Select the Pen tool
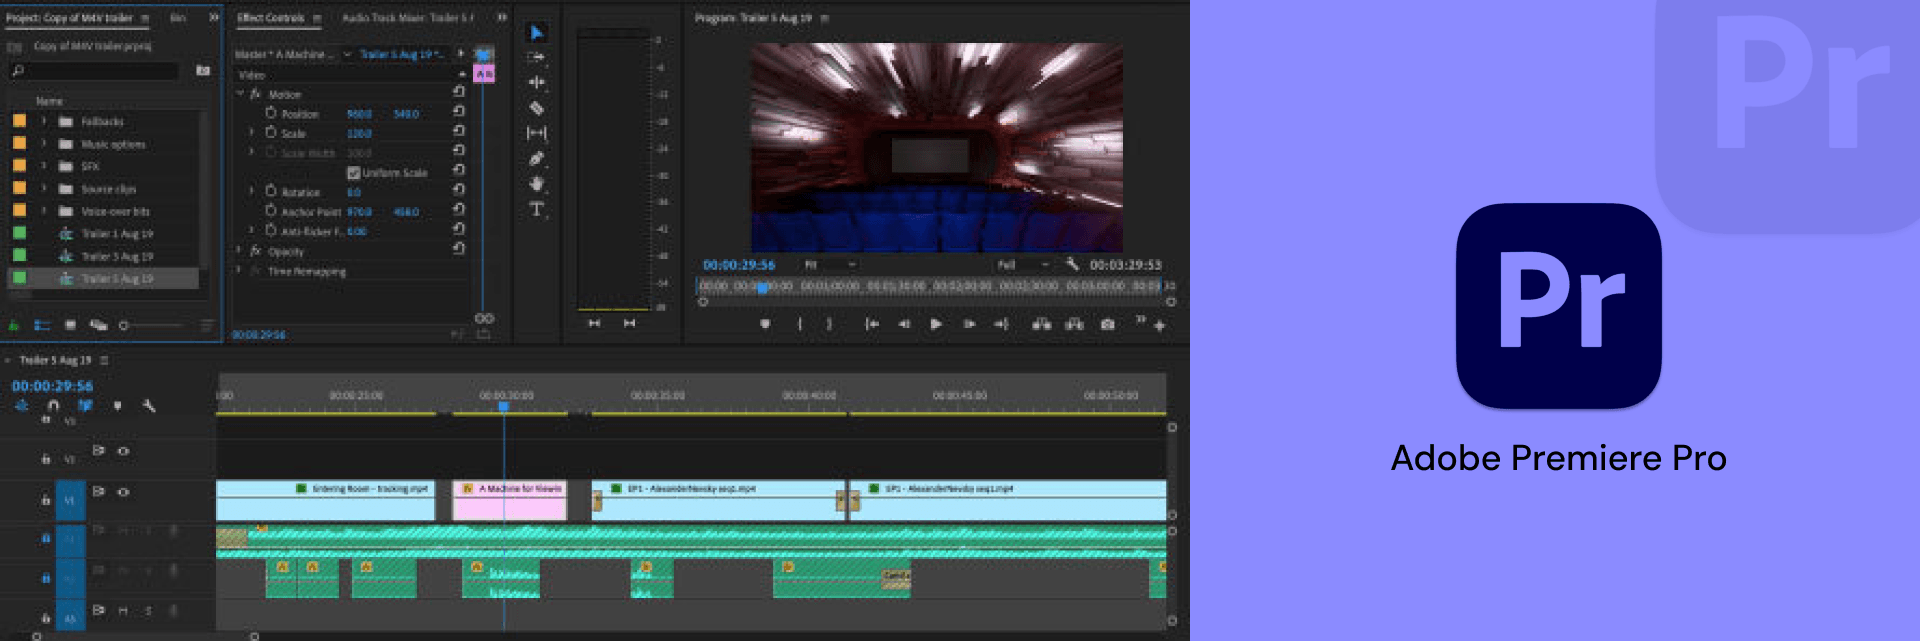This screenshot has height=641, width=1920. coord(537,158)
